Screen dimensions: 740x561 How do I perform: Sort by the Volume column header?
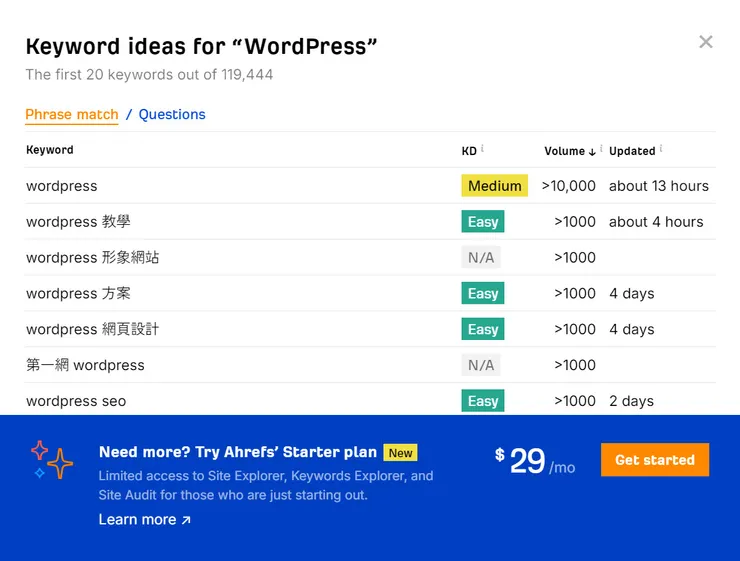click(570, 151)
